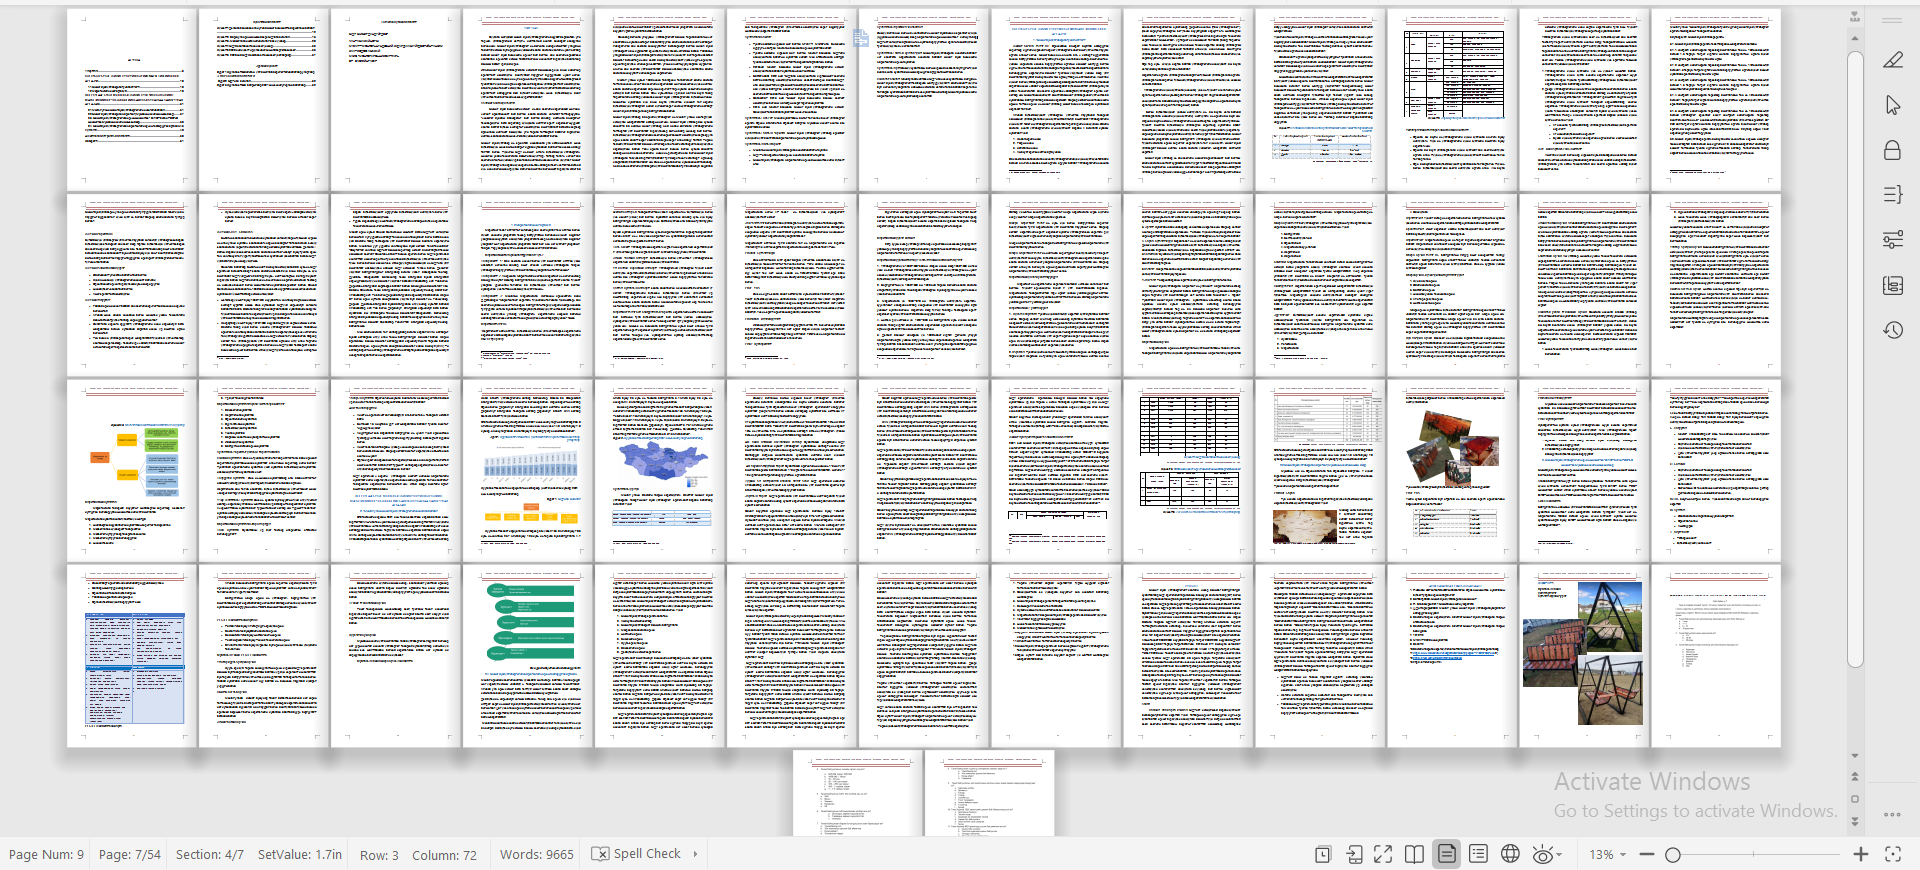1920x870 pixels.
Task: Click the zoom in plus button
Action: [1860, 854]
